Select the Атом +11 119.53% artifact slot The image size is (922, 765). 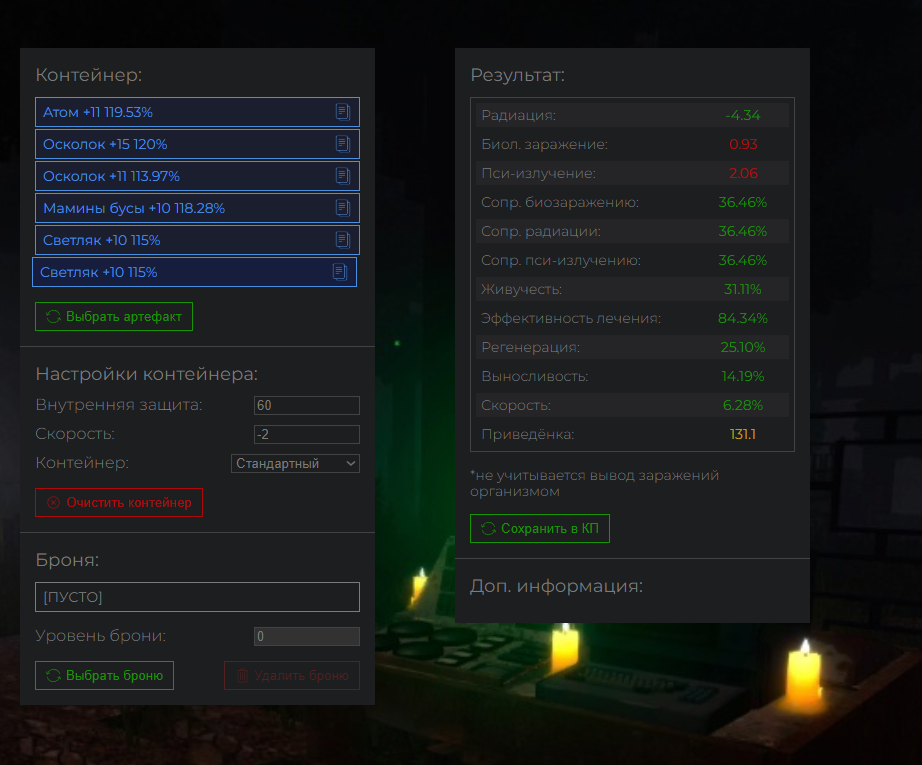(x=197, y=112)
